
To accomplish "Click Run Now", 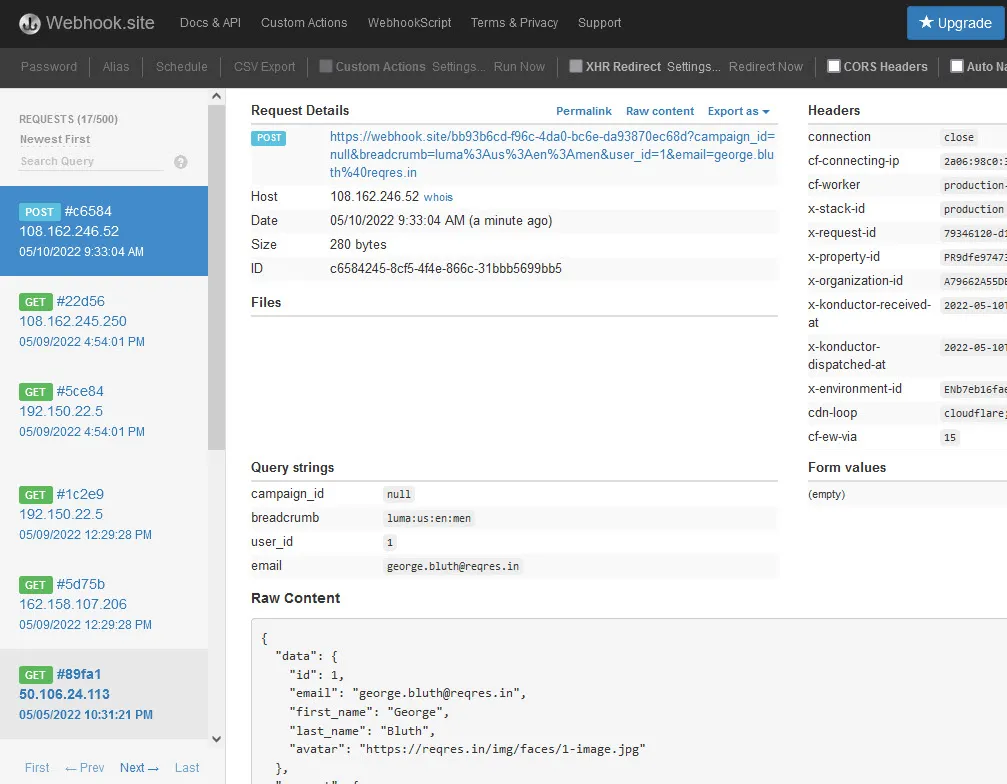I will coord(519,67).
